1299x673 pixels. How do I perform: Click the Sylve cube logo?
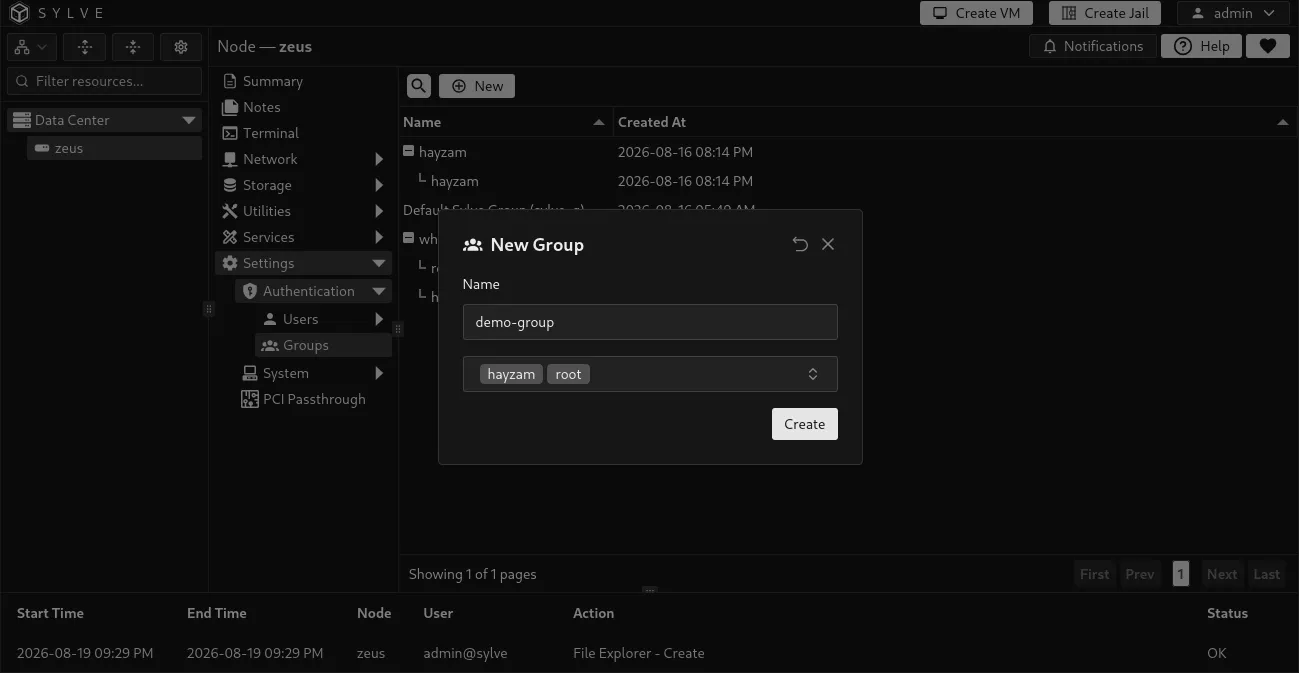point(20,13)
